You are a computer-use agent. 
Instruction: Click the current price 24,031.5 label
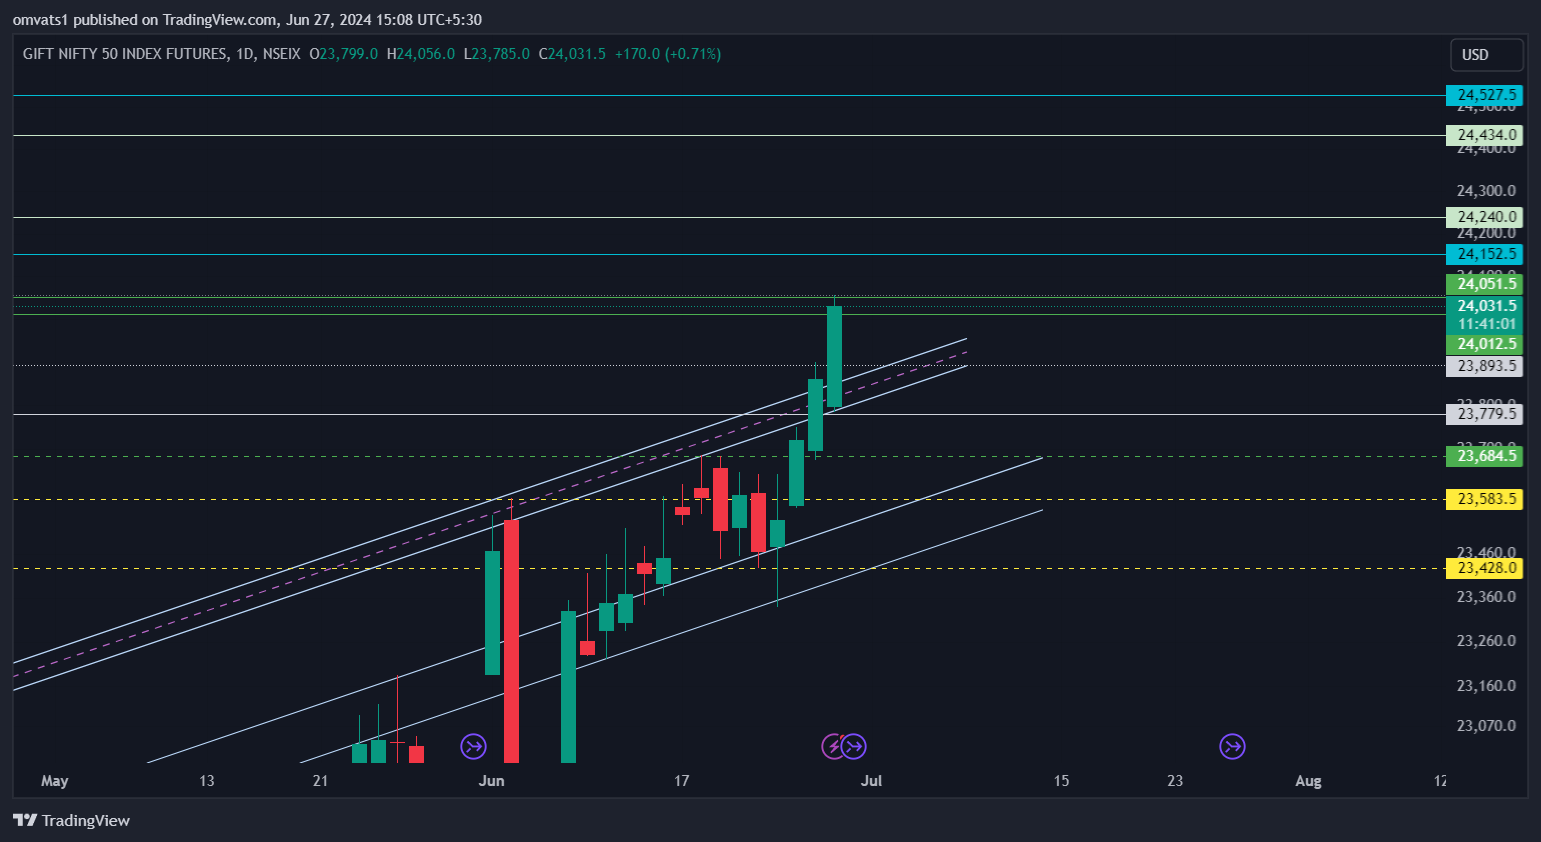[x=1485, y=306]
